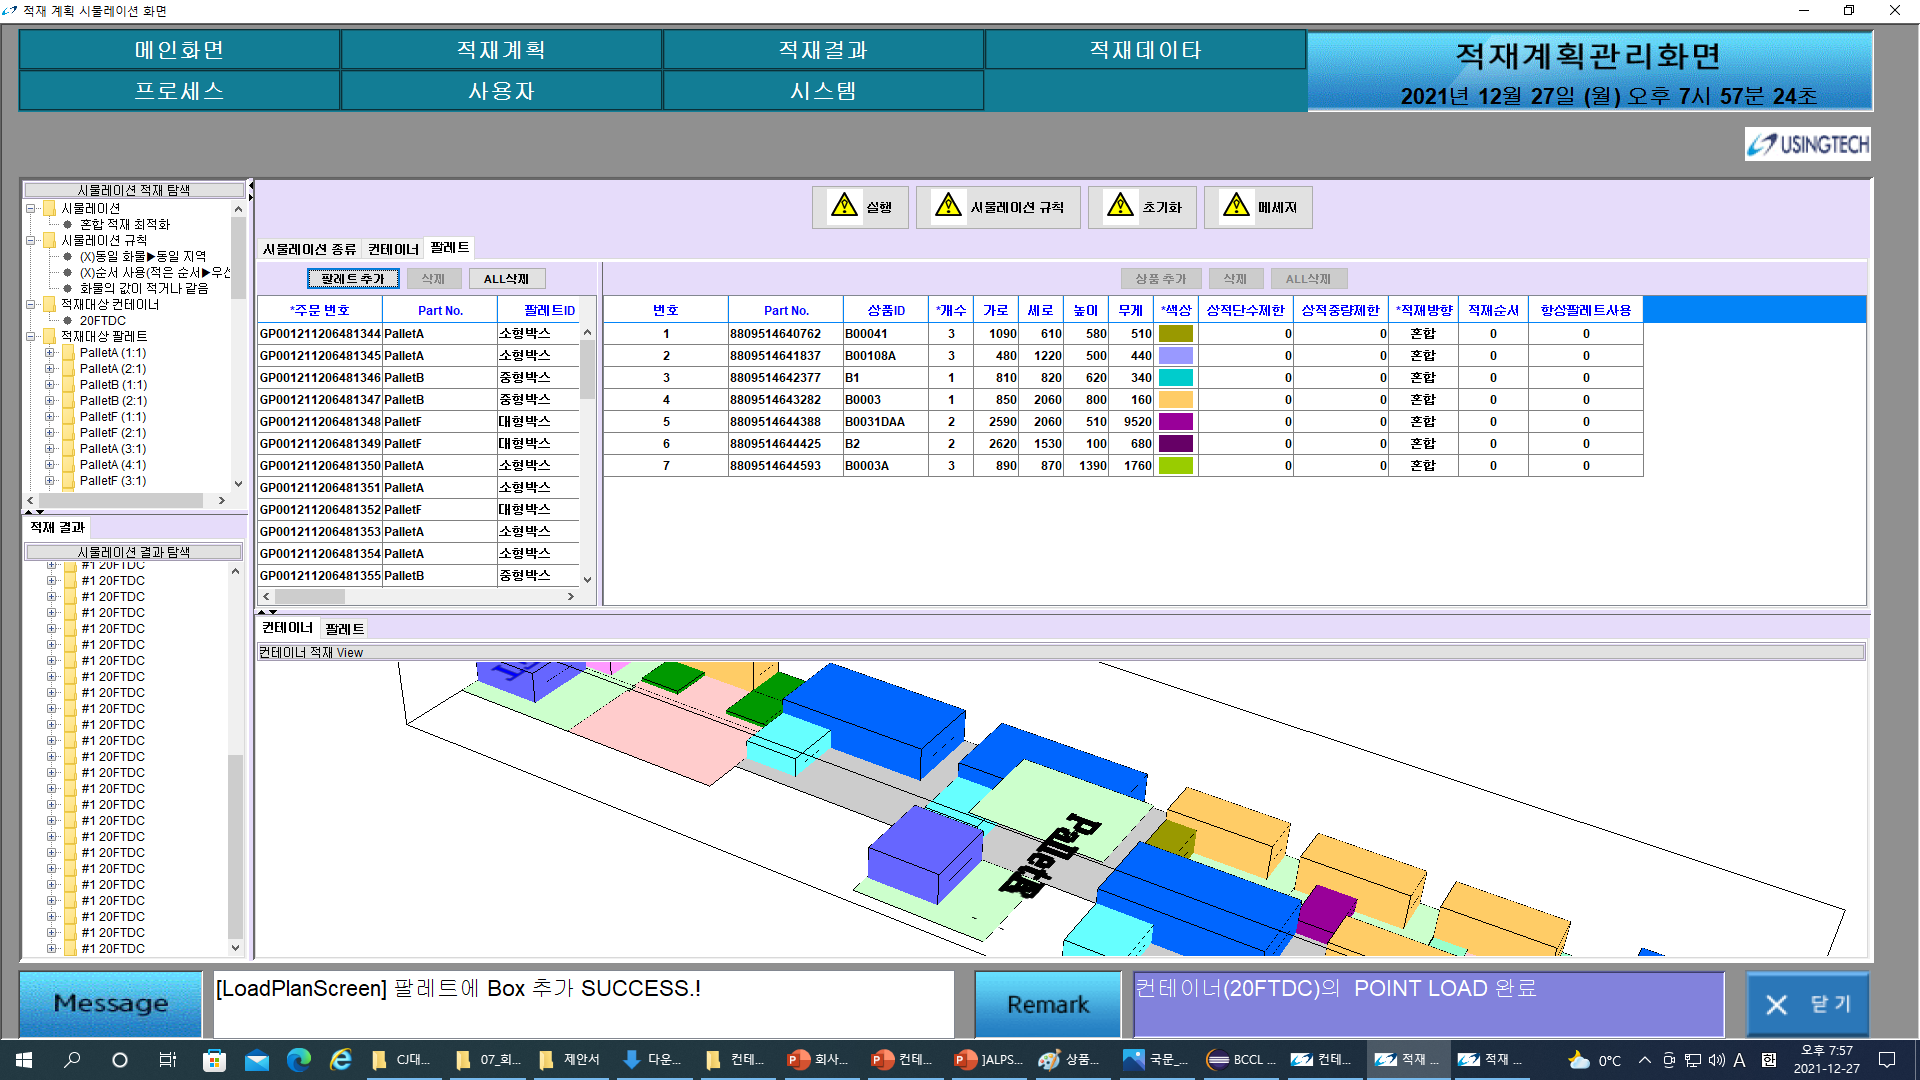Screen dimensions: 1920x1080
Task: Collapse the 적재대상 팔레트 tree node
Action: point(31,336)
